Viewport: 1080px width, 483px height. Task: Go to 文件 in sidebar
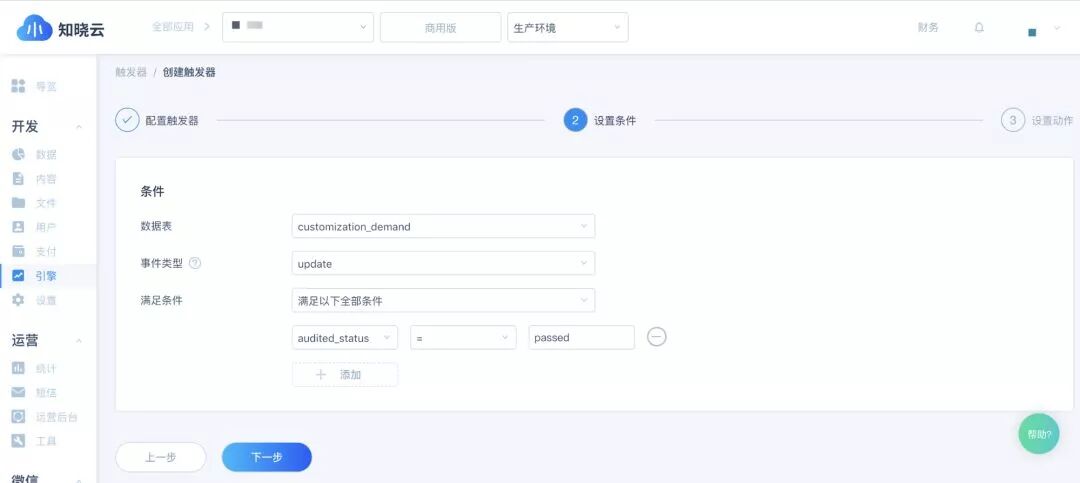46,203
